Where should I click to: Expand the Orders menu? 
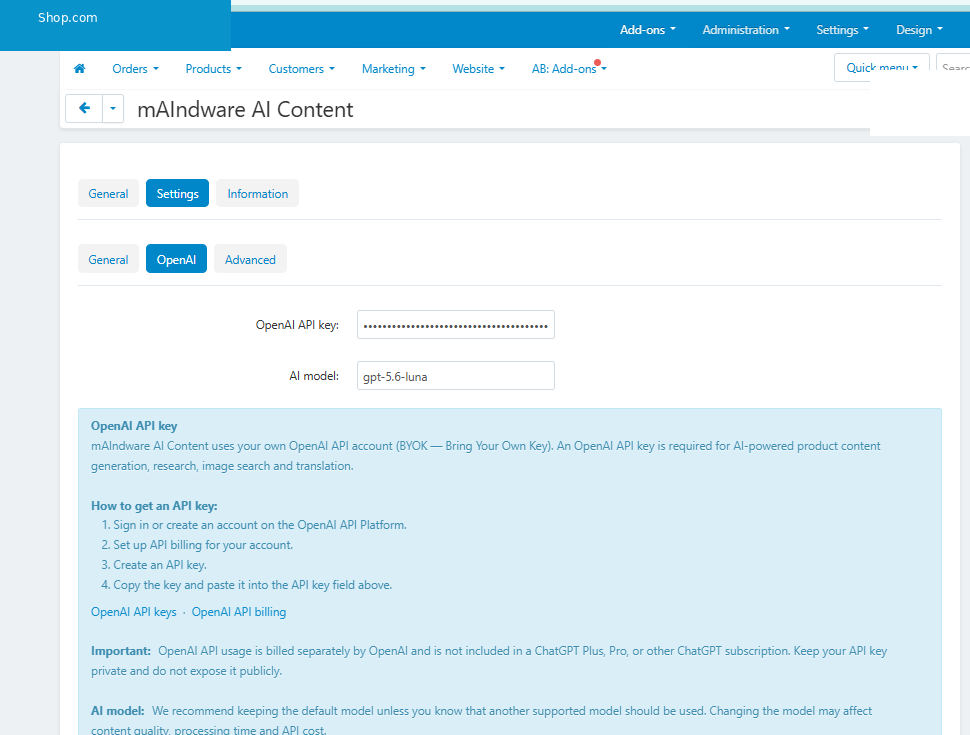click(135, 69)
